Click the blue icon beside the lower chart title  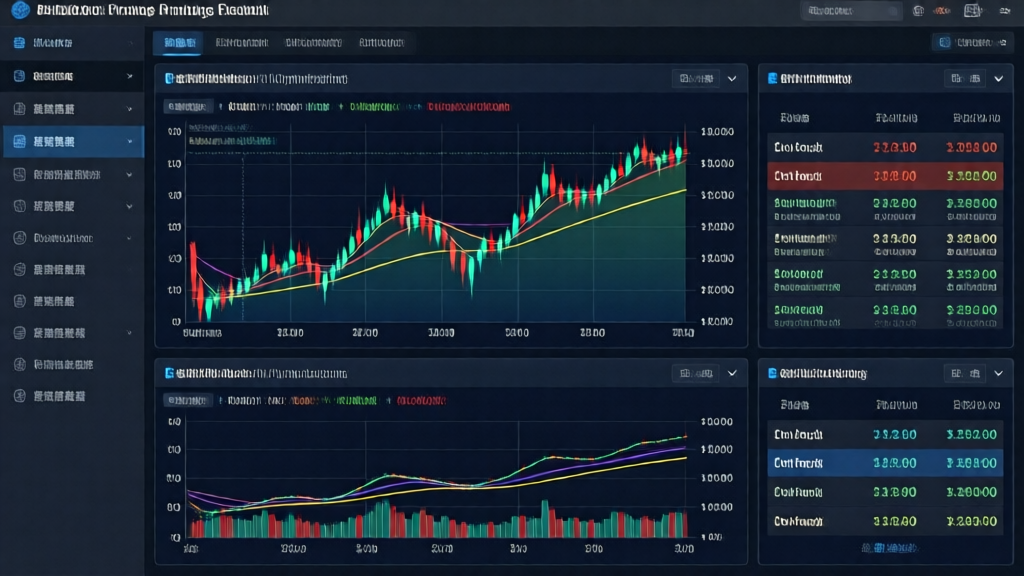169,373
